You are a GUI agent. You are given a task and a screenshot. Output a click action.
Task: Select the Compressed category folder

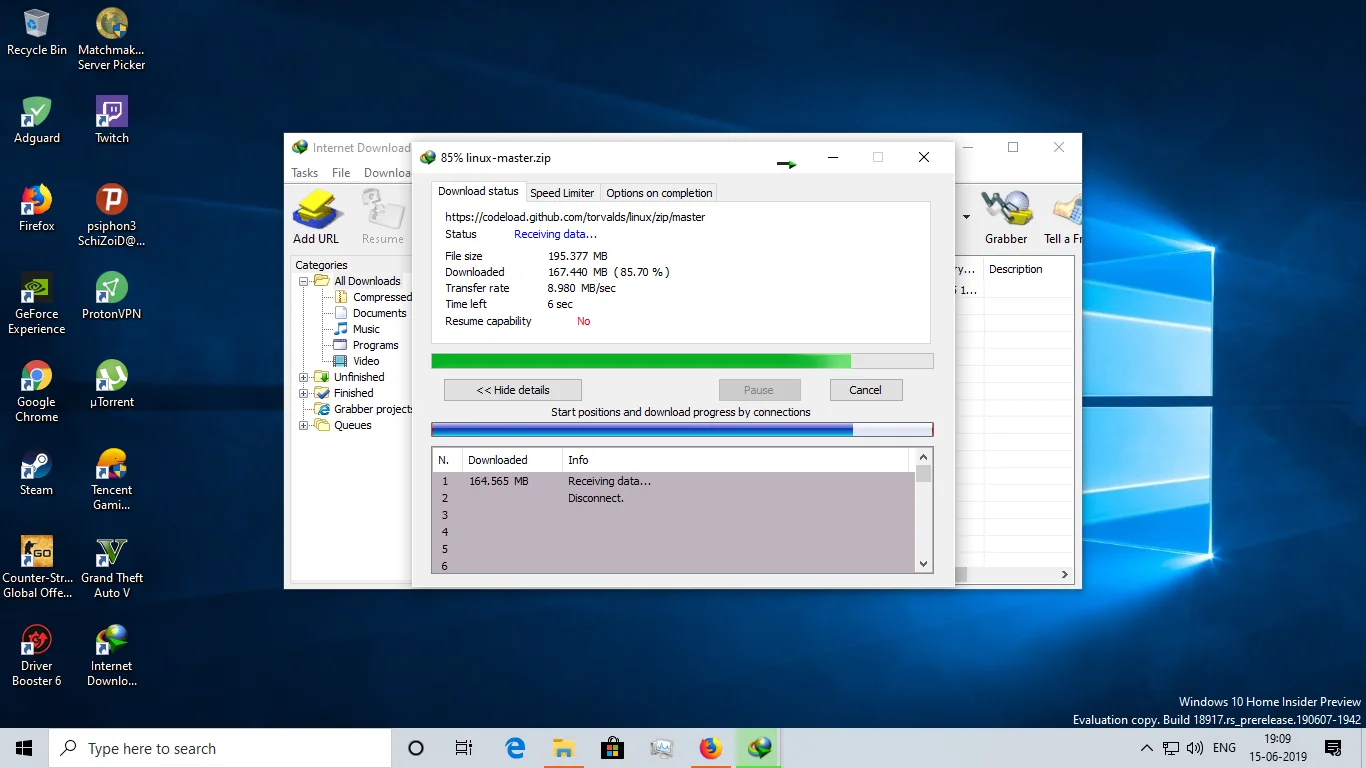click(381, 297)
